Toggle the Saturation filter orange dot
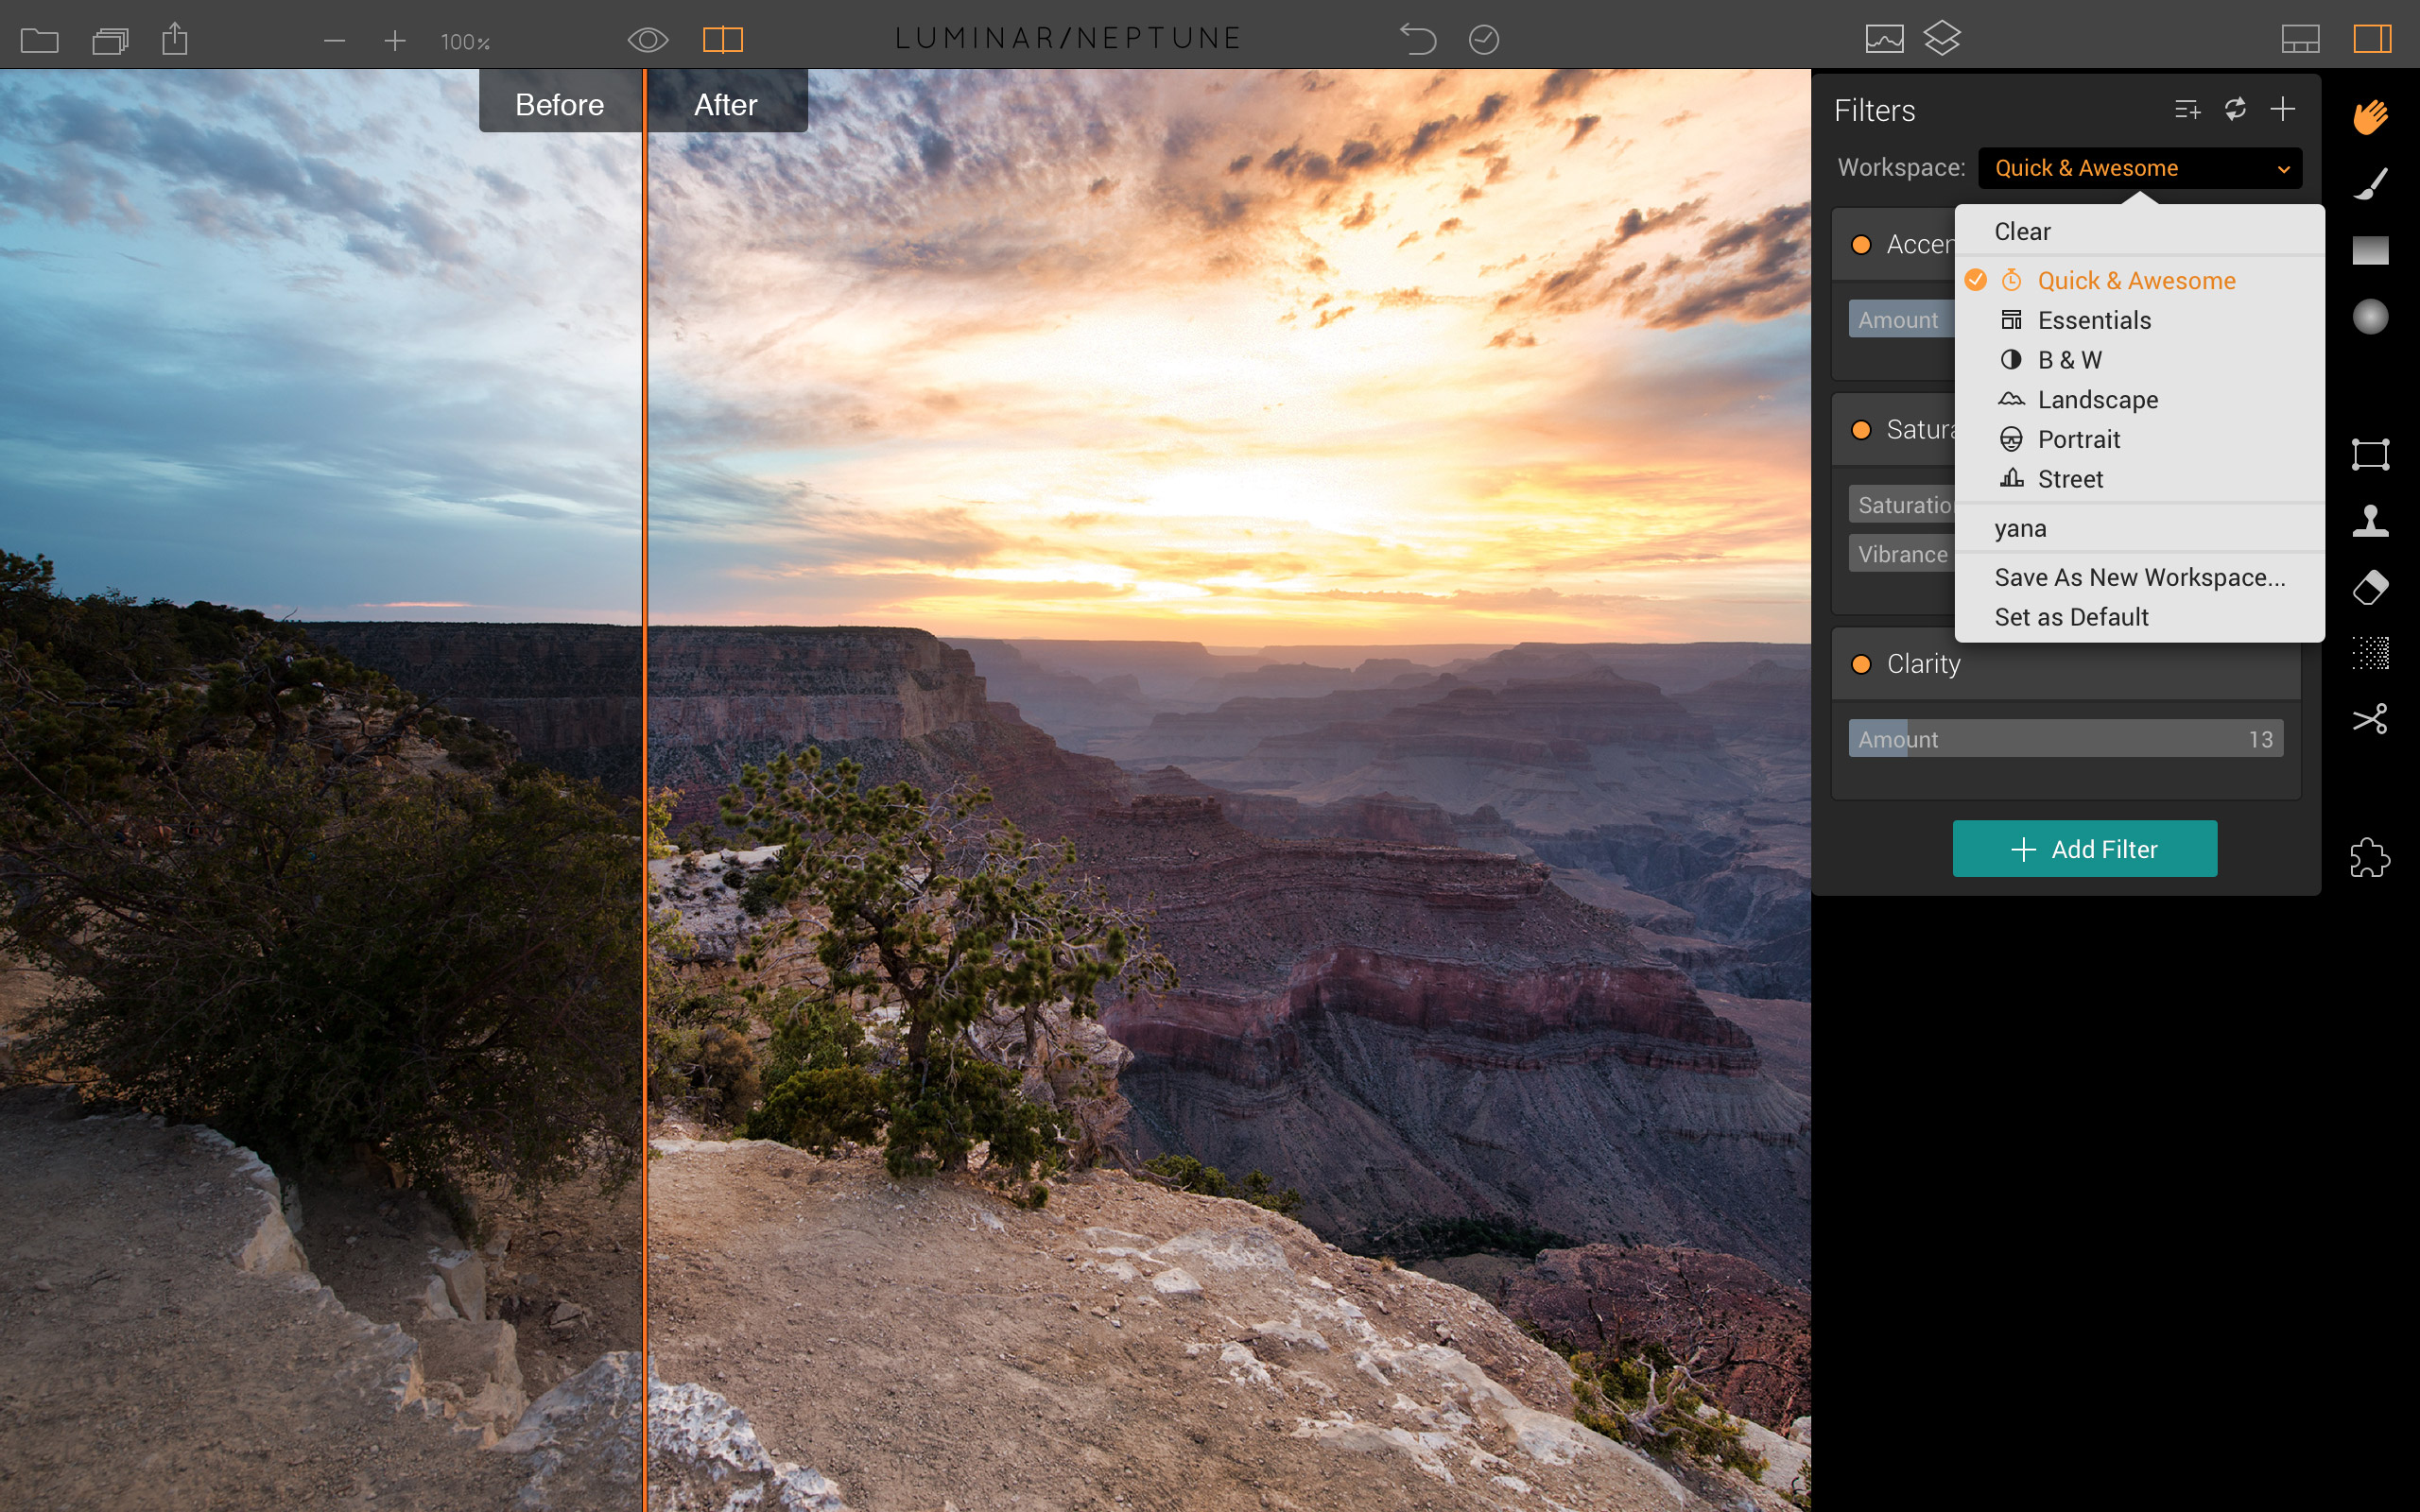This screenshot has width=2420, height=1512. point(1861,430)
